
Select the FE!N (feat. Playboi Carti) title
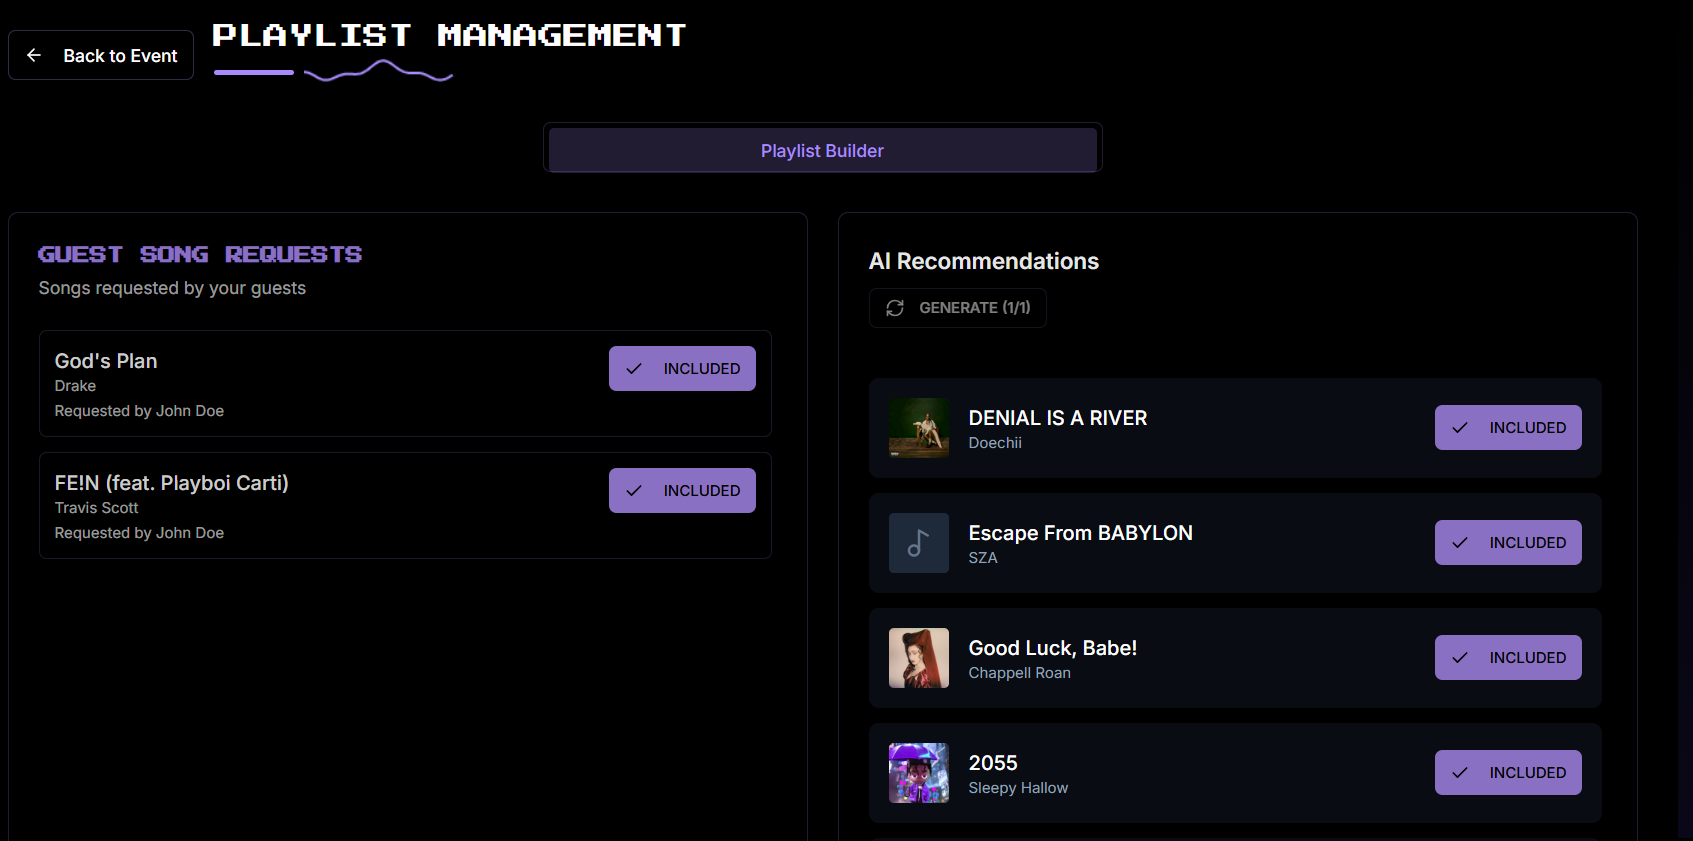(x=172, y=483)
